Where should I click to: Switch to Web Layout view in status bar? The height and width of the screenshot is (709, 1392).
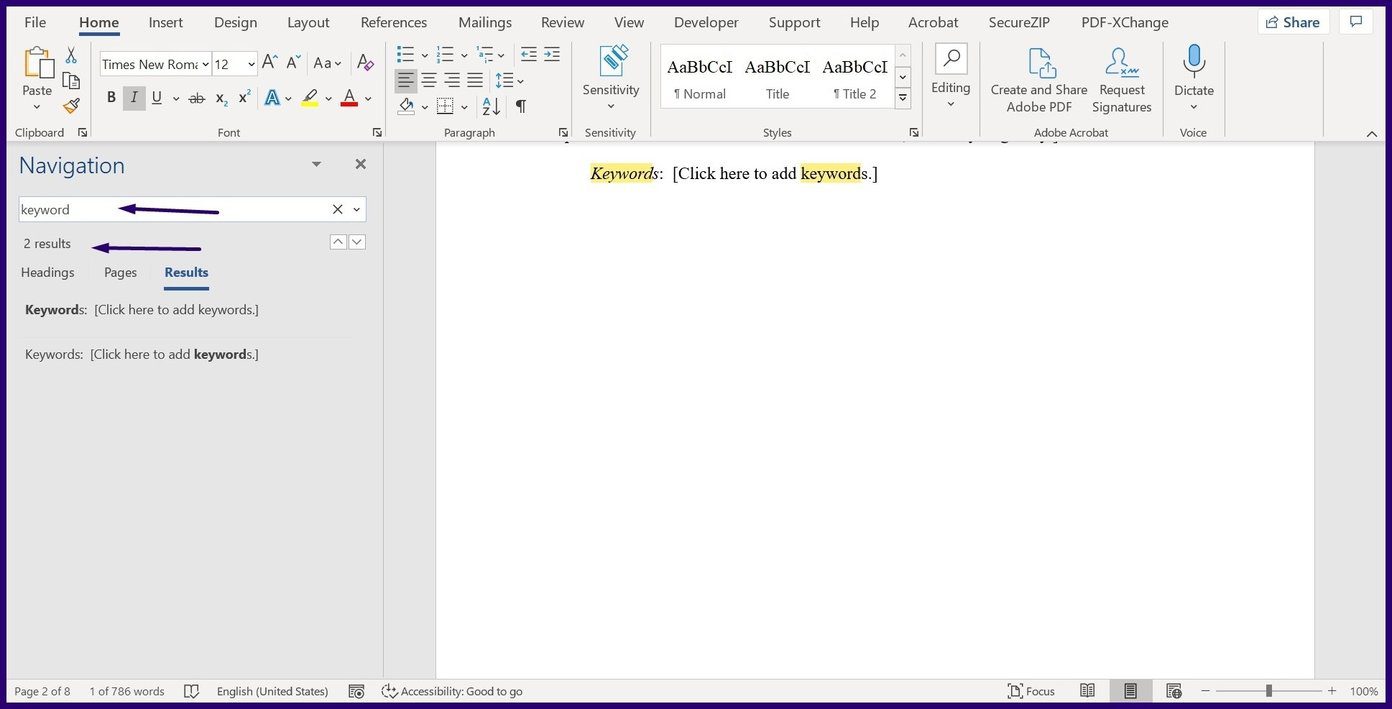point(1174,691)
